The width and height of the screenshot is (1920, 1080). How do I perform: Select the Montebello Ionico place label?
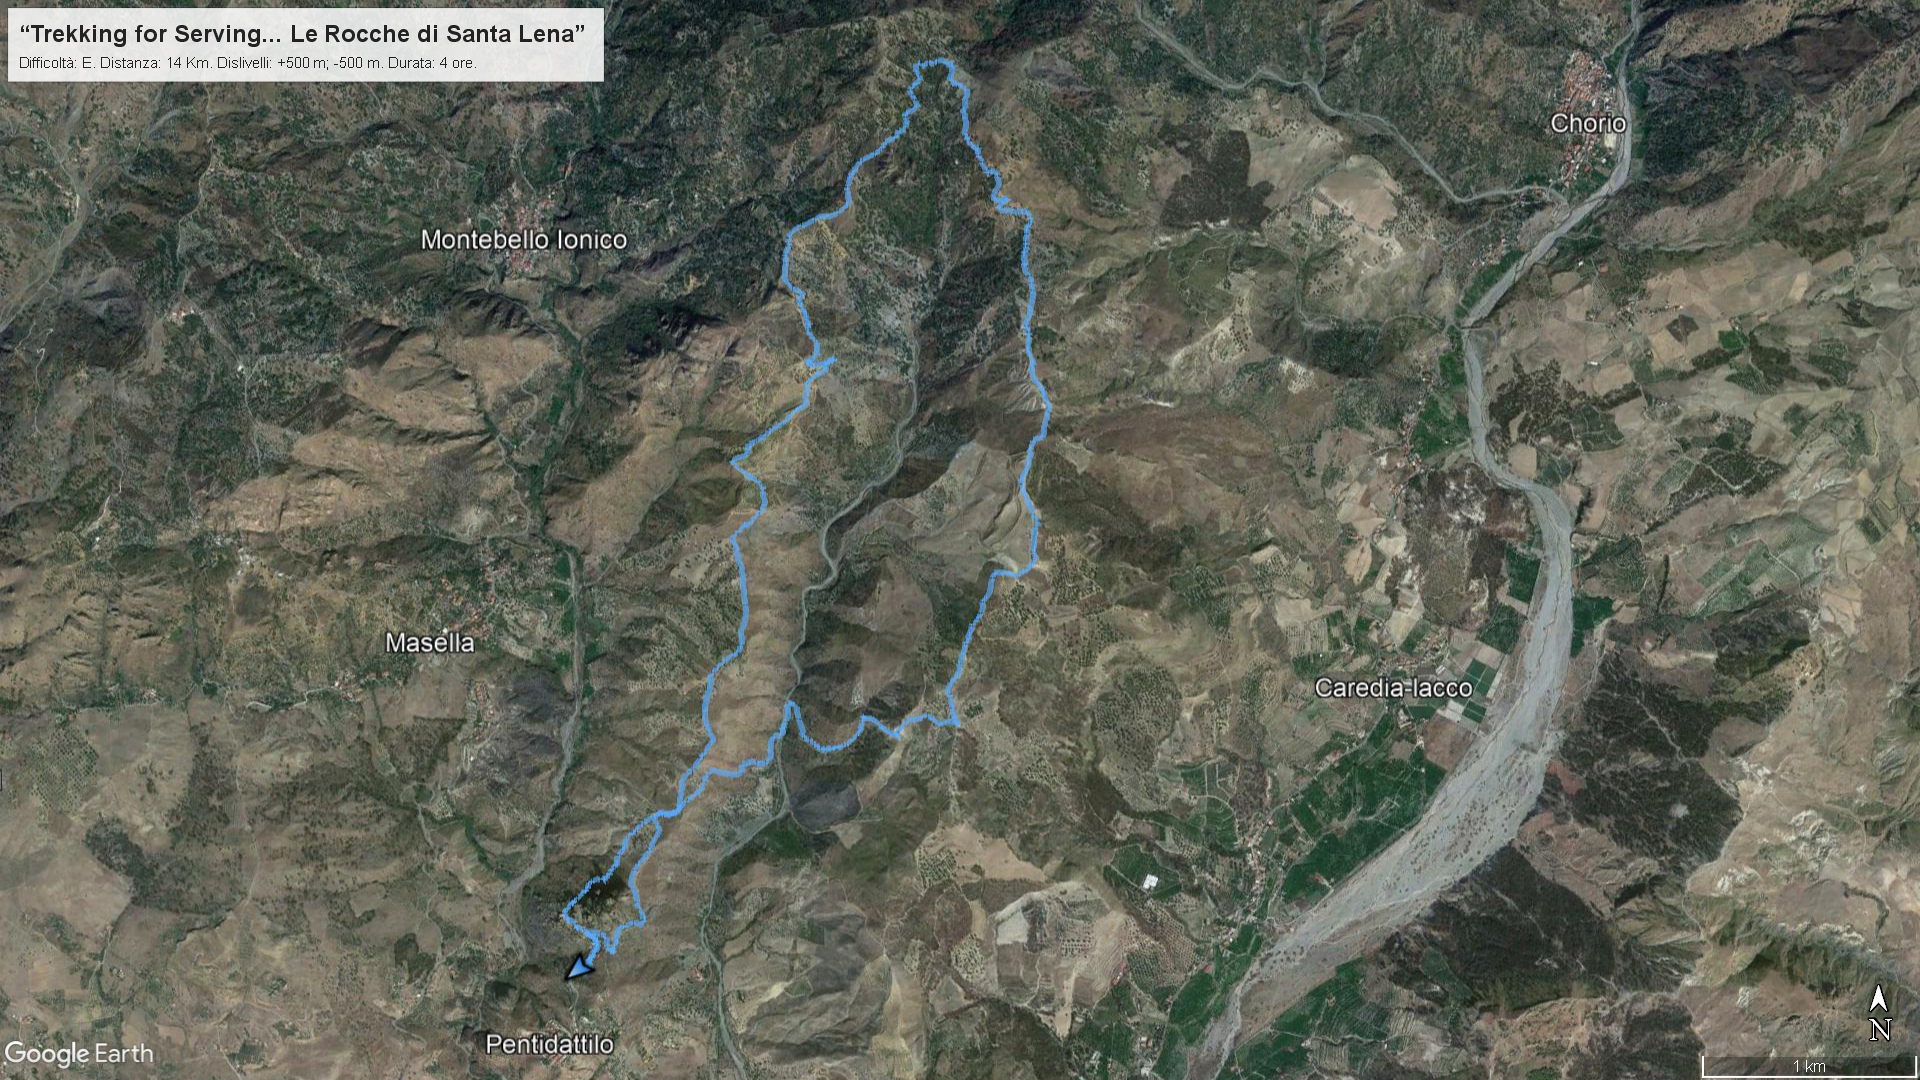pyautogui.click(x=523, y=240)
